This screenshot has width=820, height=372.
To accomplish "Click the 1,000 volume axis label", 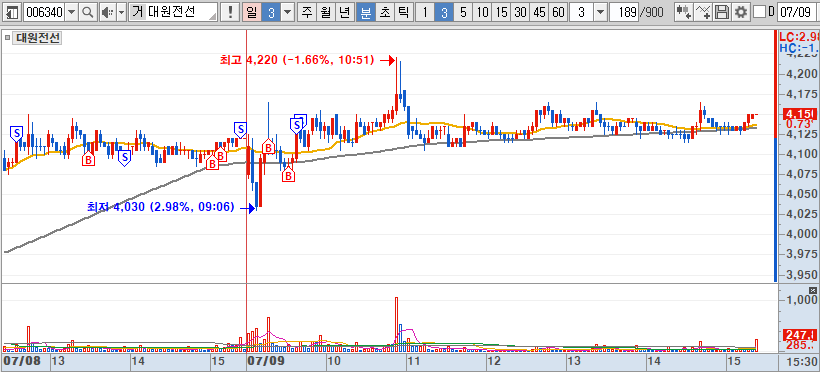I will [801, 300].
